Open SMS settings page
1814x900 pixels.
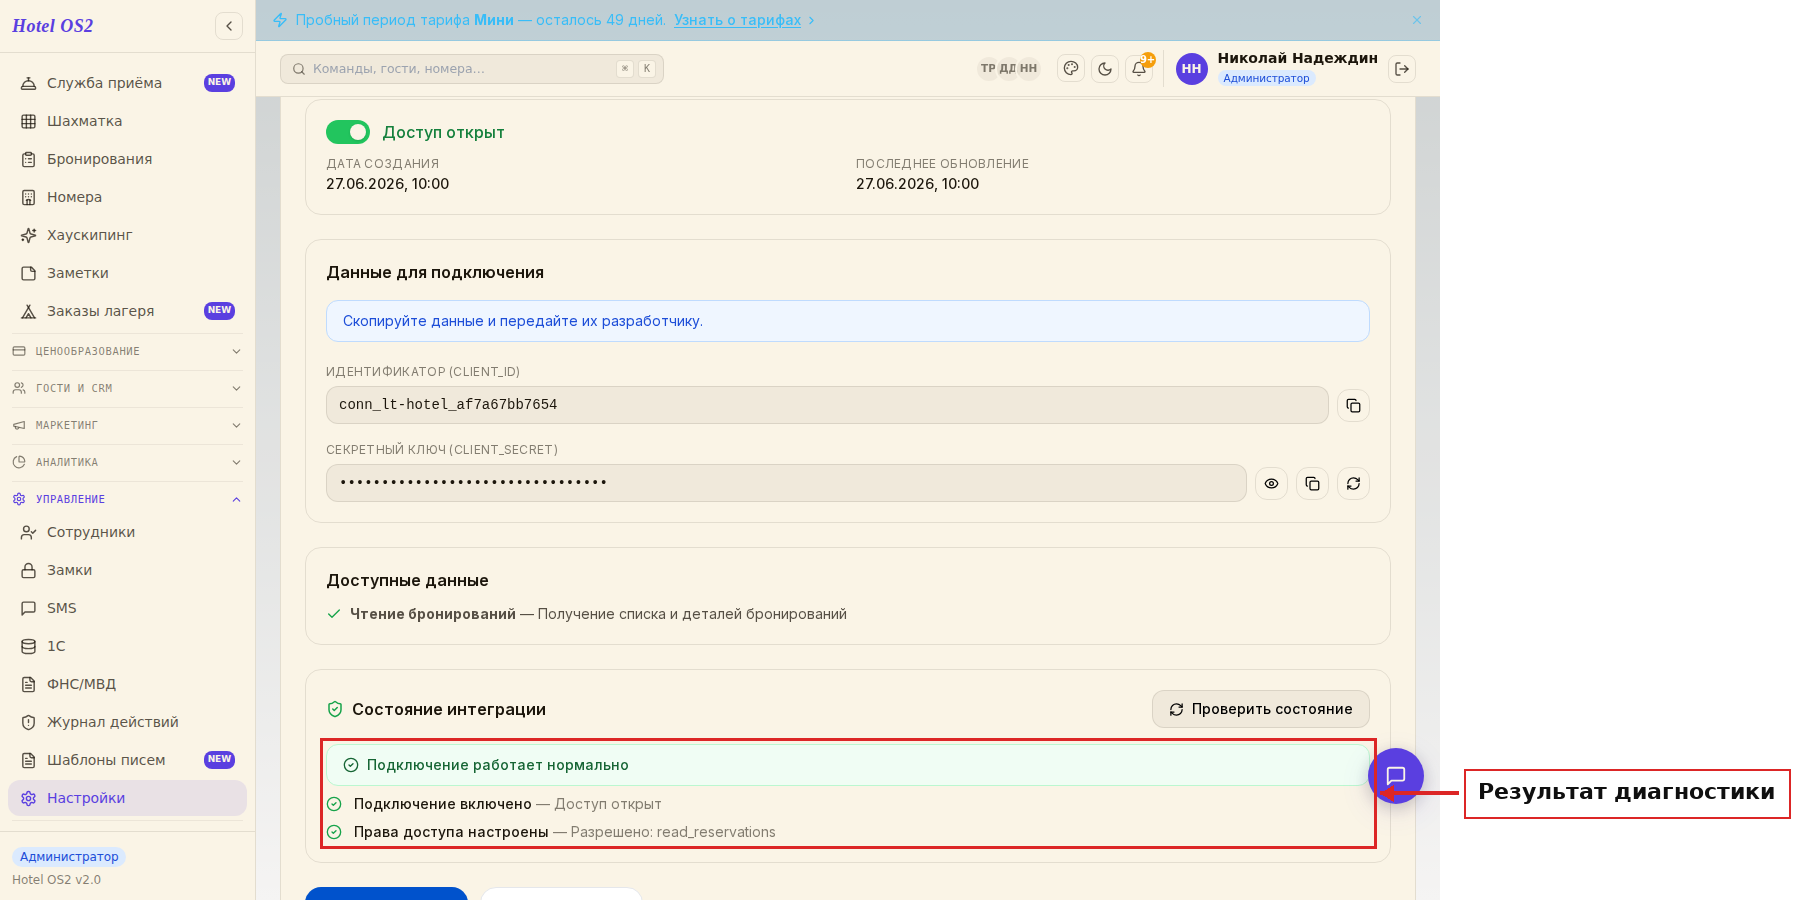pyautogui.click(x=127, y=608)
